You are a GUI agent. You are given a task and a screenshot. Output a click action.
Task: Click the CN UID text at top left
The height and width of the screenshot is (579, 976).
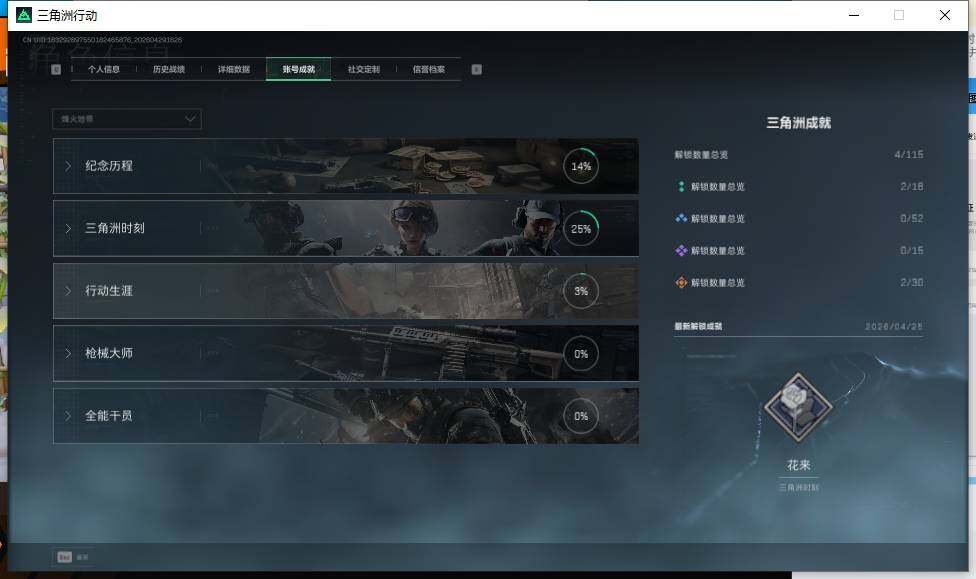pyautogui.click(x=102, y=40)
